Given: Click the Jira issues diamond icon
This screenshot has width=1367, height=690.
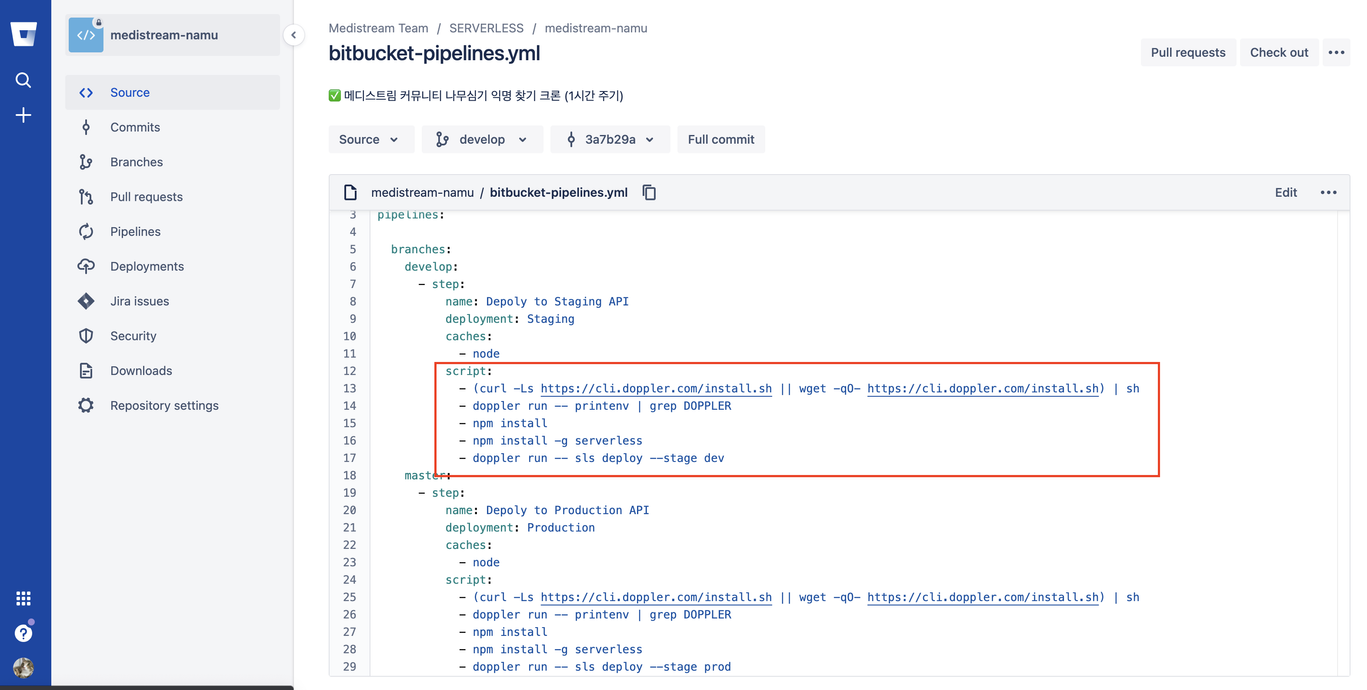Looking at the screenshot, I should (86, 301).
